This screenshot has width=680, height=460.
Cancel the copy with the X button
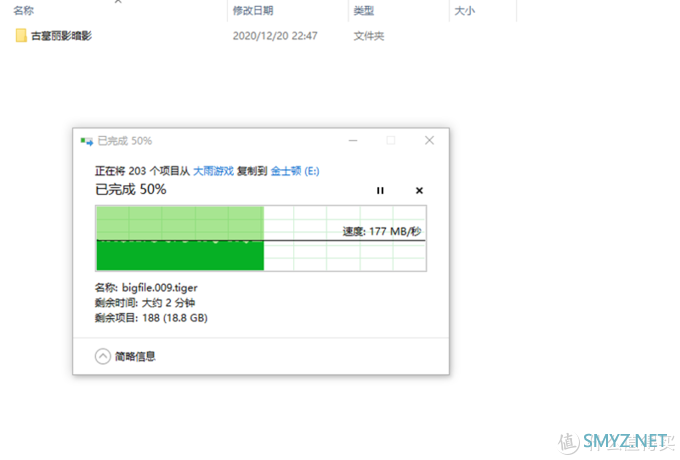[419, 191]
